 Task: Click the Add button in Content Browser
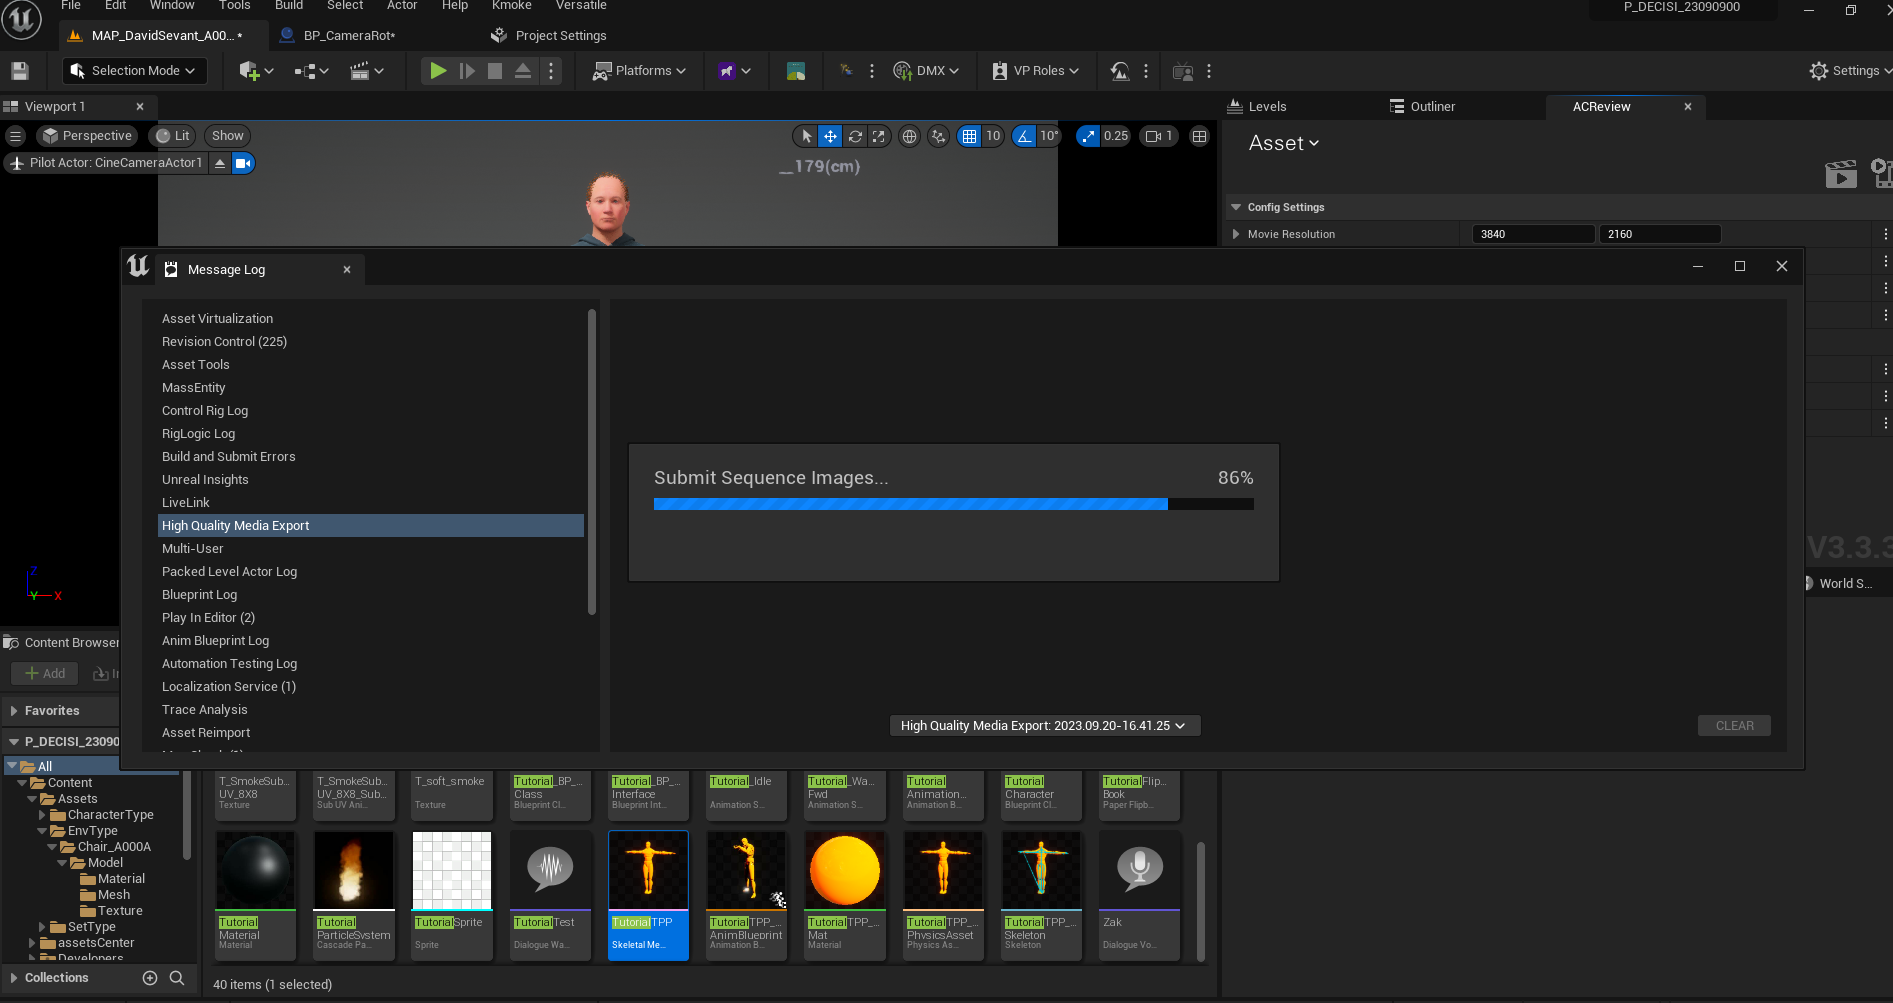(45, 674)
